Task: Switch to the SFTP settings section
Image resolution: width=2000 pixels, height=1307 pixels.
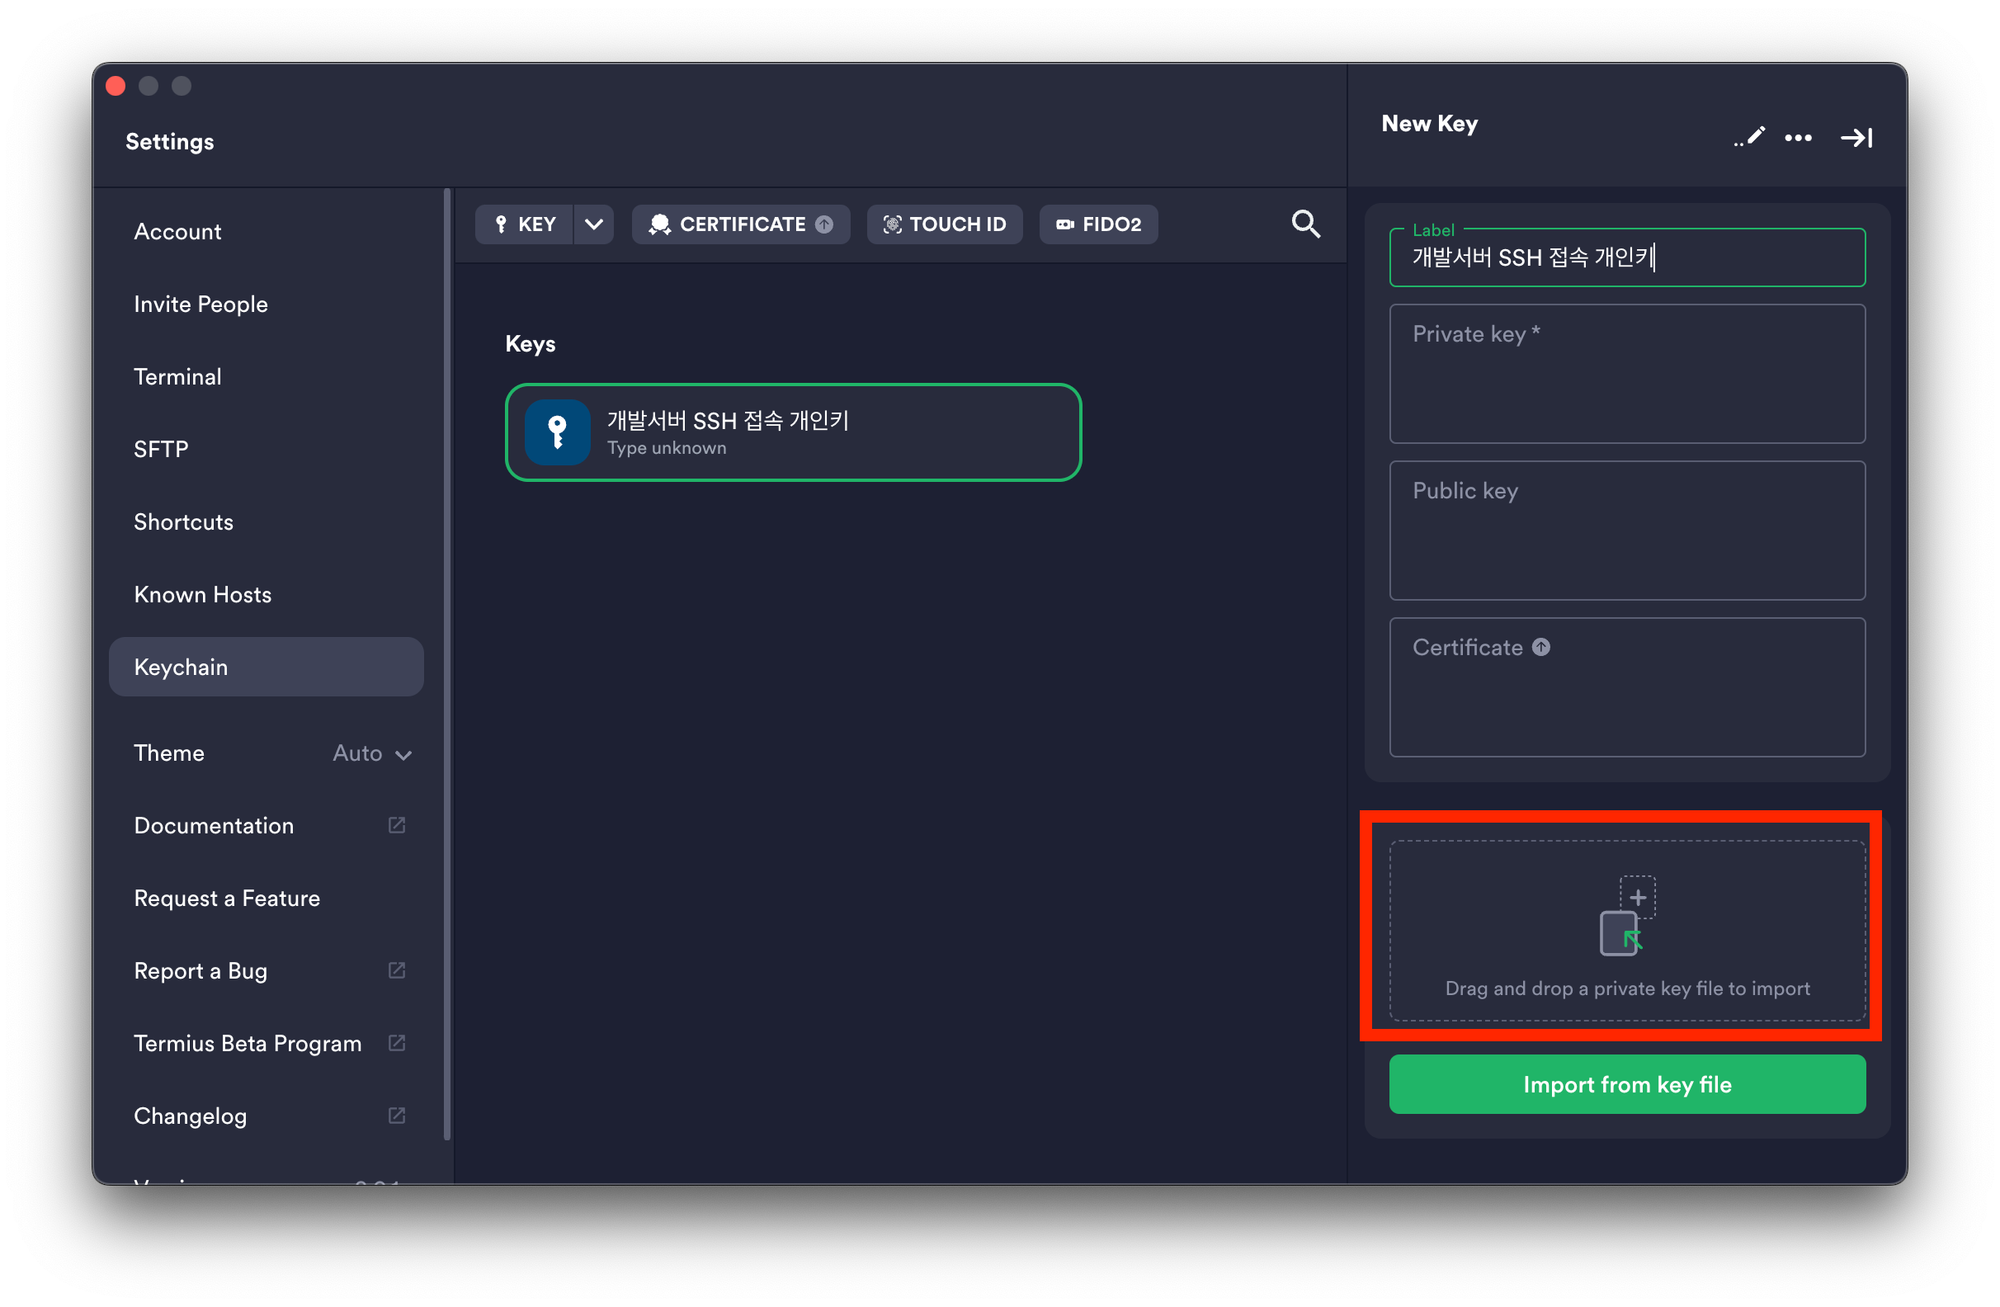Action: point(161,449)
